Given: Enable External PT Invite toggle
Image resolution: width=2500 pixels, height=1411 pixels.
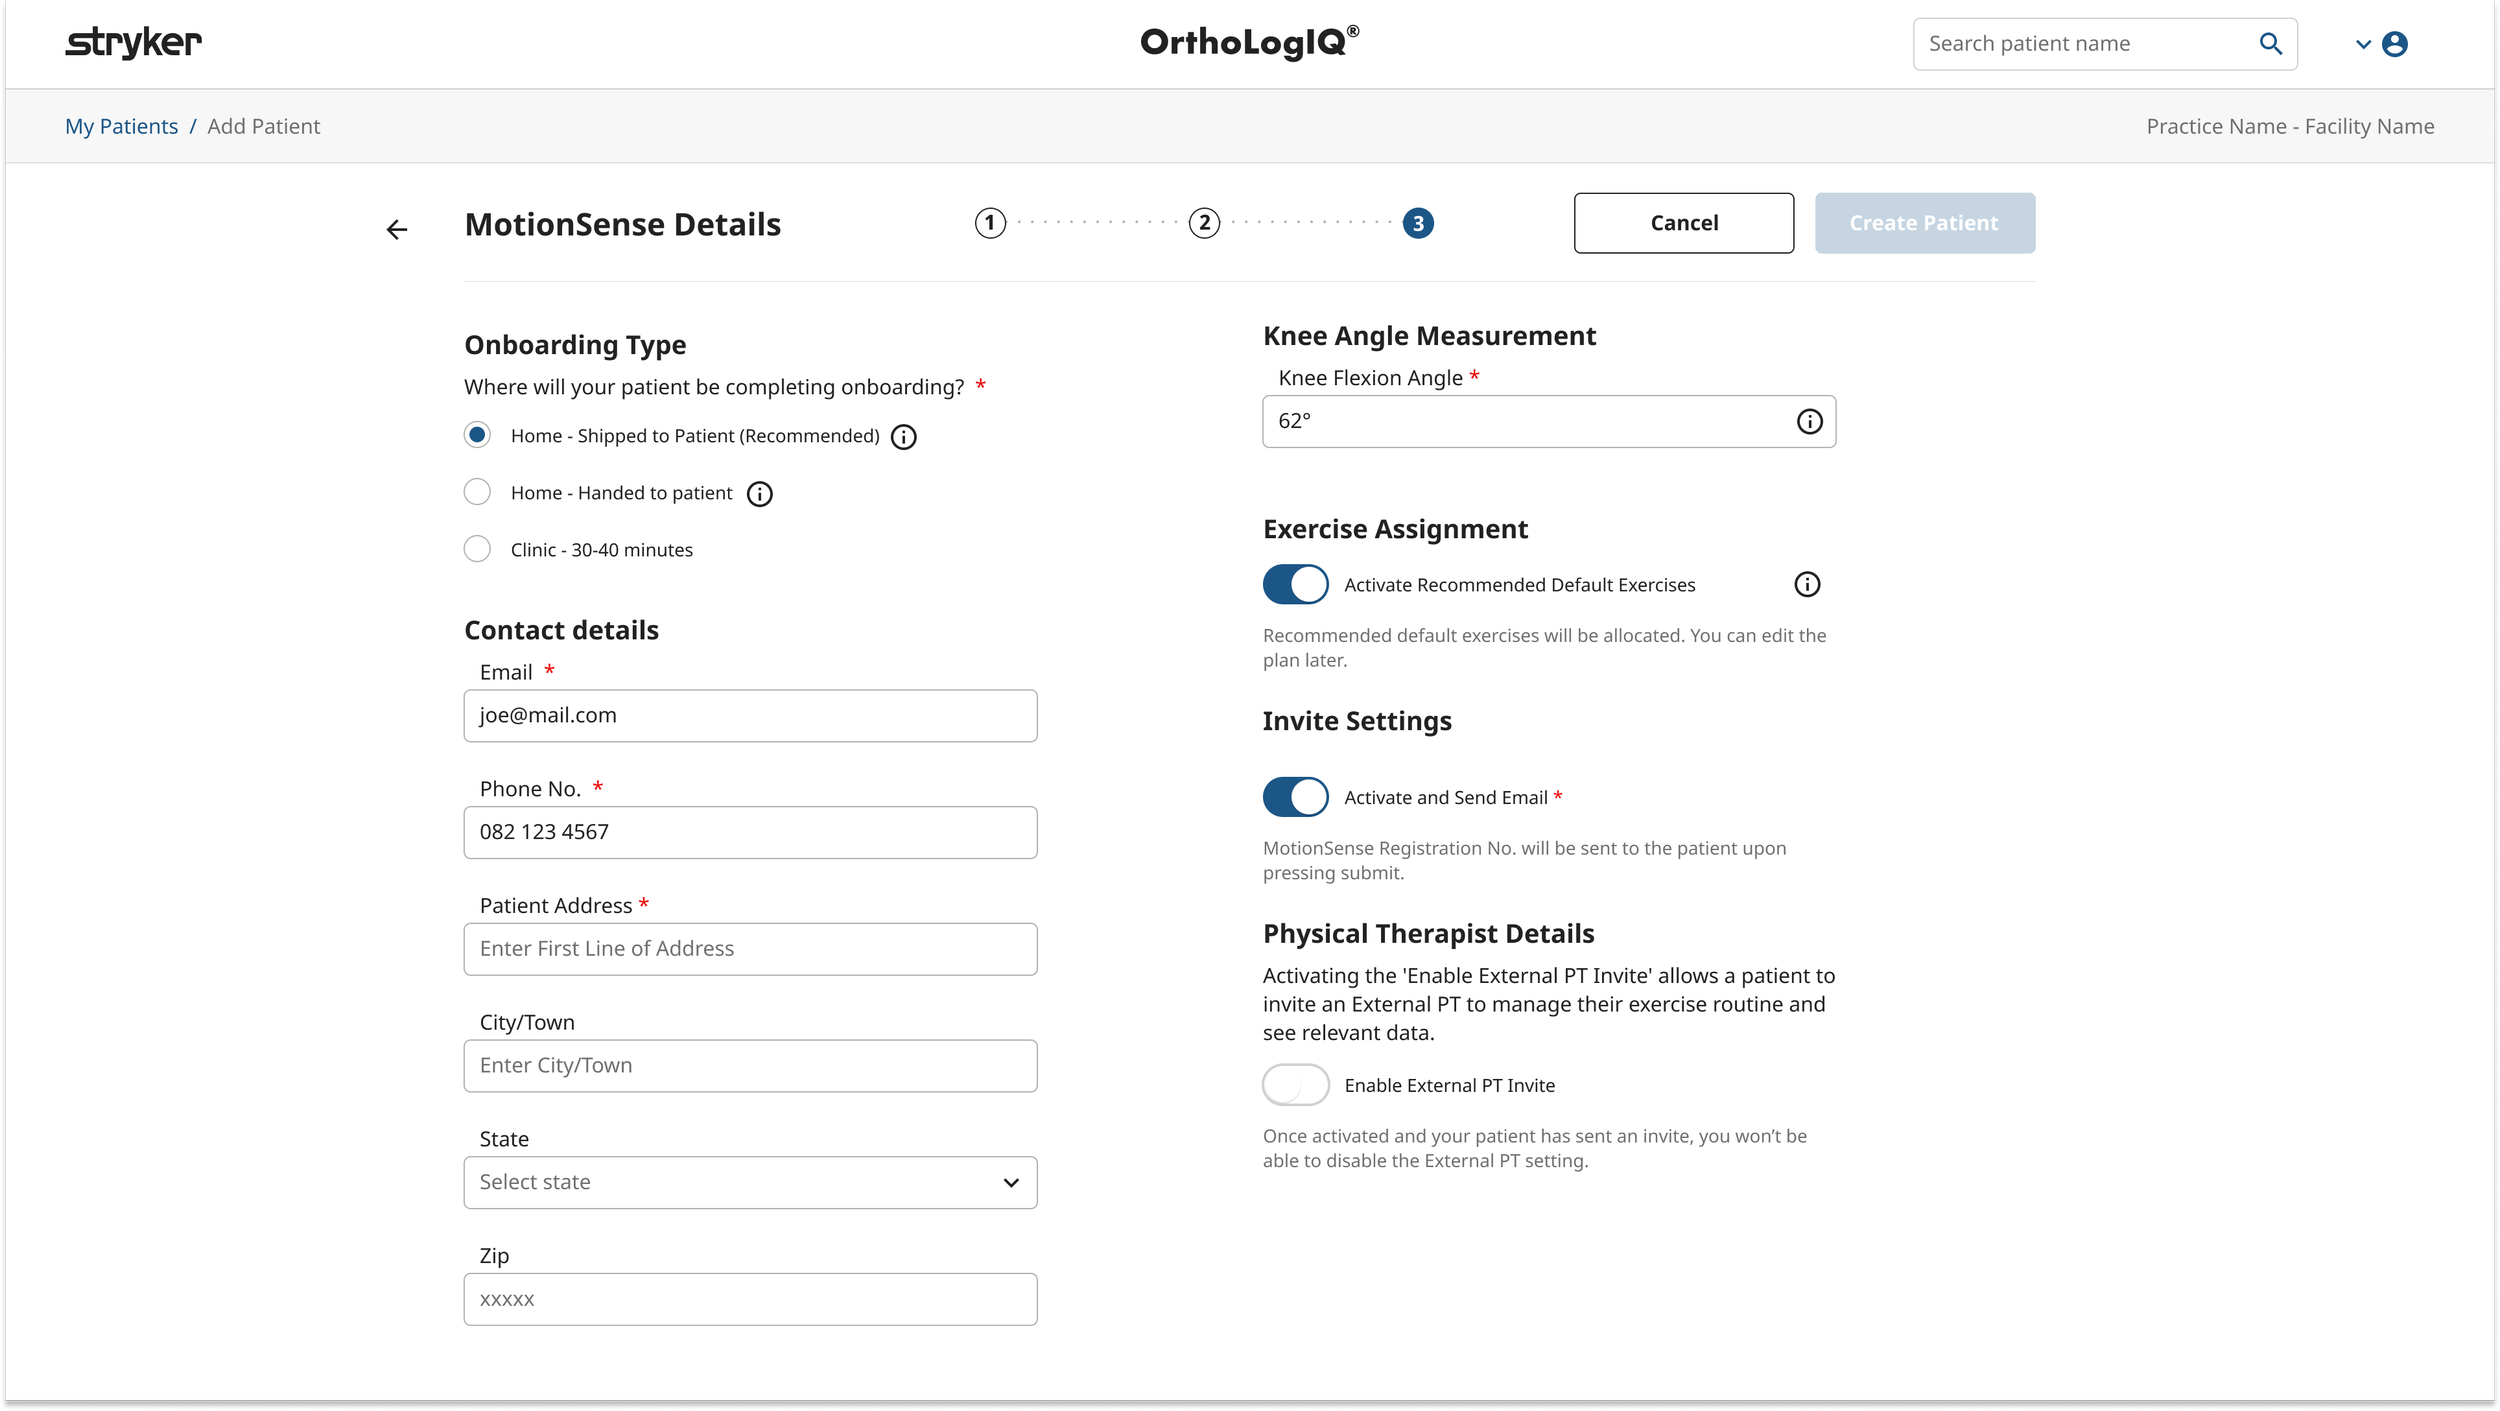Looking at the screenshot, I should 1295,1085.
